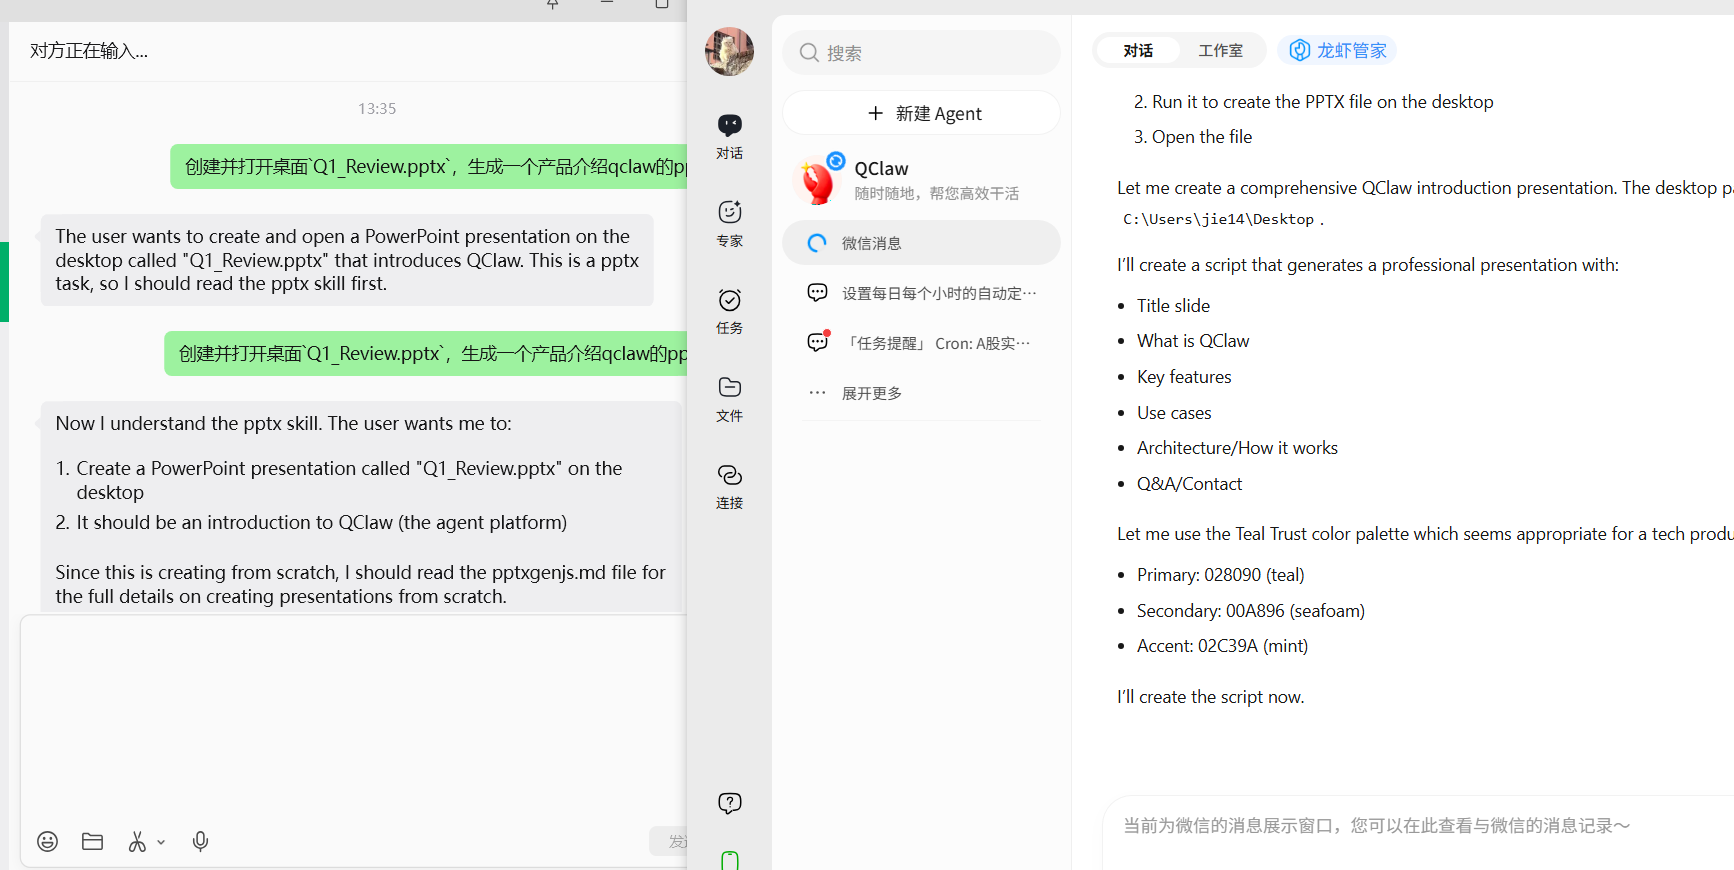The image size is (1734, 870).
Task: Click the C:\Users\jie14\Desktop path text
Action: [x=1218, y=219]
